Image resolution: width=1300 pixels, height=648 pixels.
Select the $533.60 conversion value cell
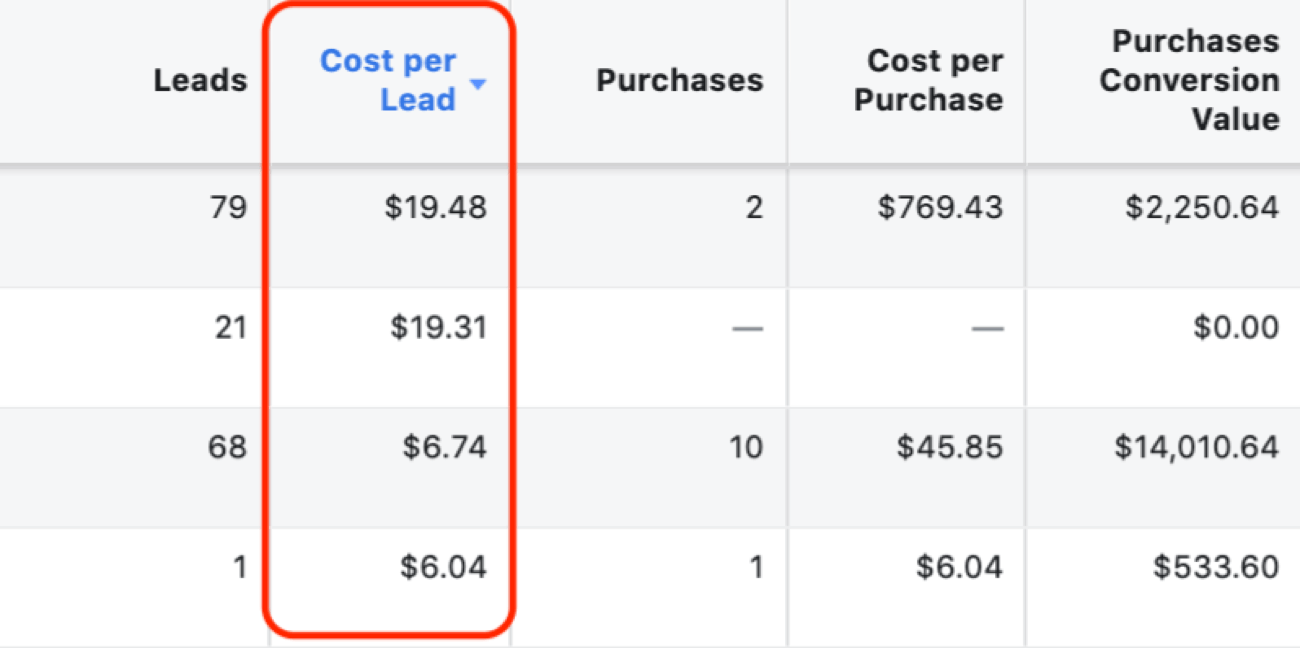1216,567
